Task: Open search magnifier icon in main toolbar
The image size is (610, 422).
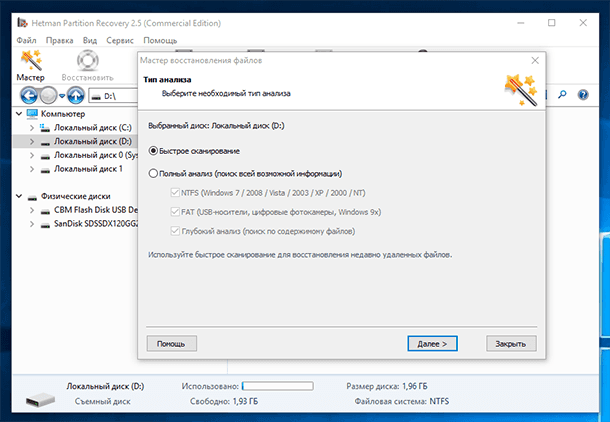Action: (x=562, y=95)
